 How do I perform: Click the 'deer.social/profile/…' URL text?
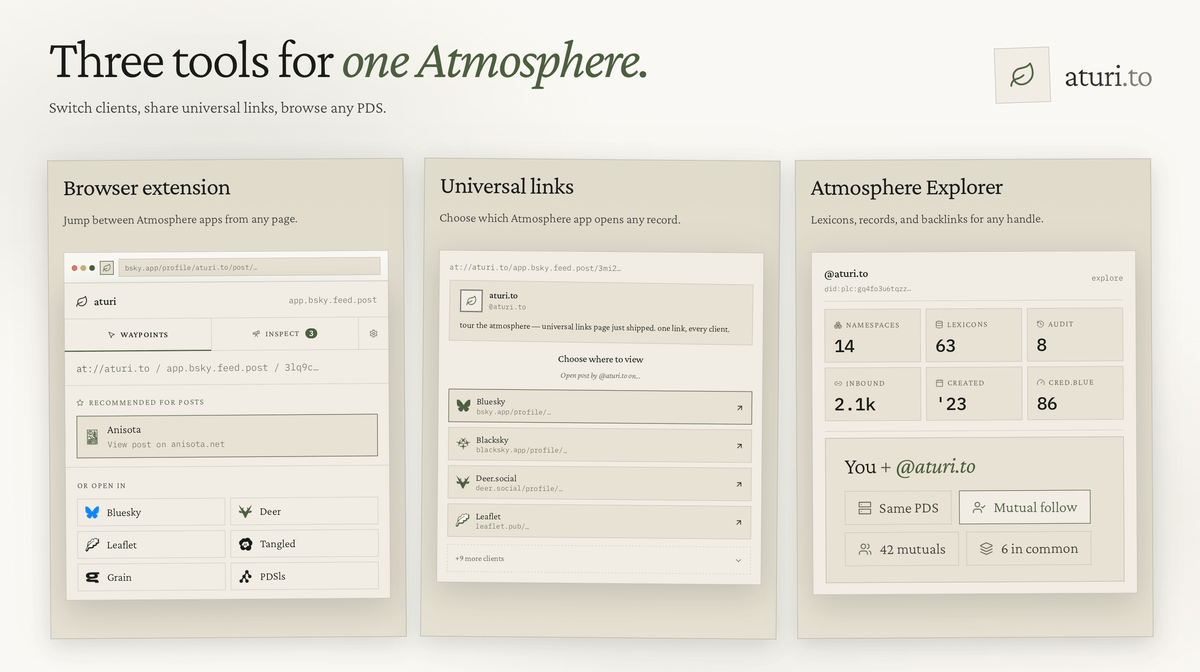tap(519, 490)
